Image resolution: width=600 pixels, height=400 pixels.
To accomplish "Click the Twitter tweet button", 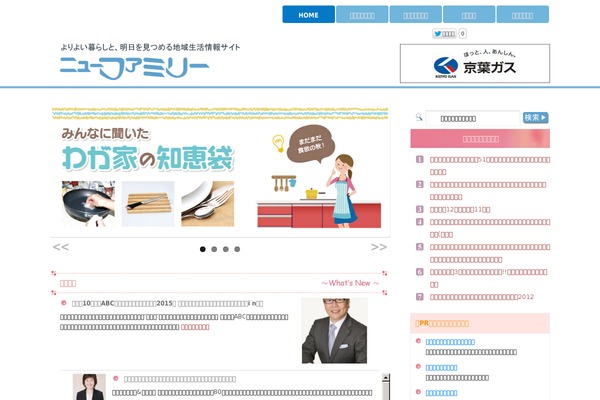I will 444,34.
